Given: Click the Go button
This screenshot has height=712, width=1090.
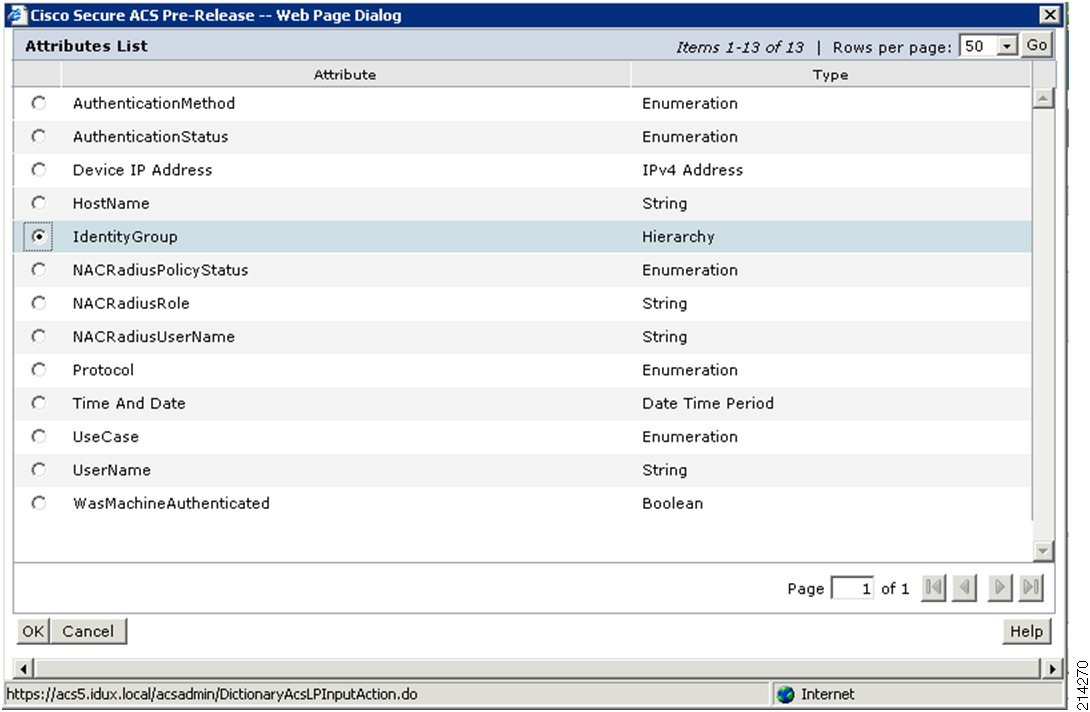Looking at the screenshot, I should click(x=1036, y=46).
